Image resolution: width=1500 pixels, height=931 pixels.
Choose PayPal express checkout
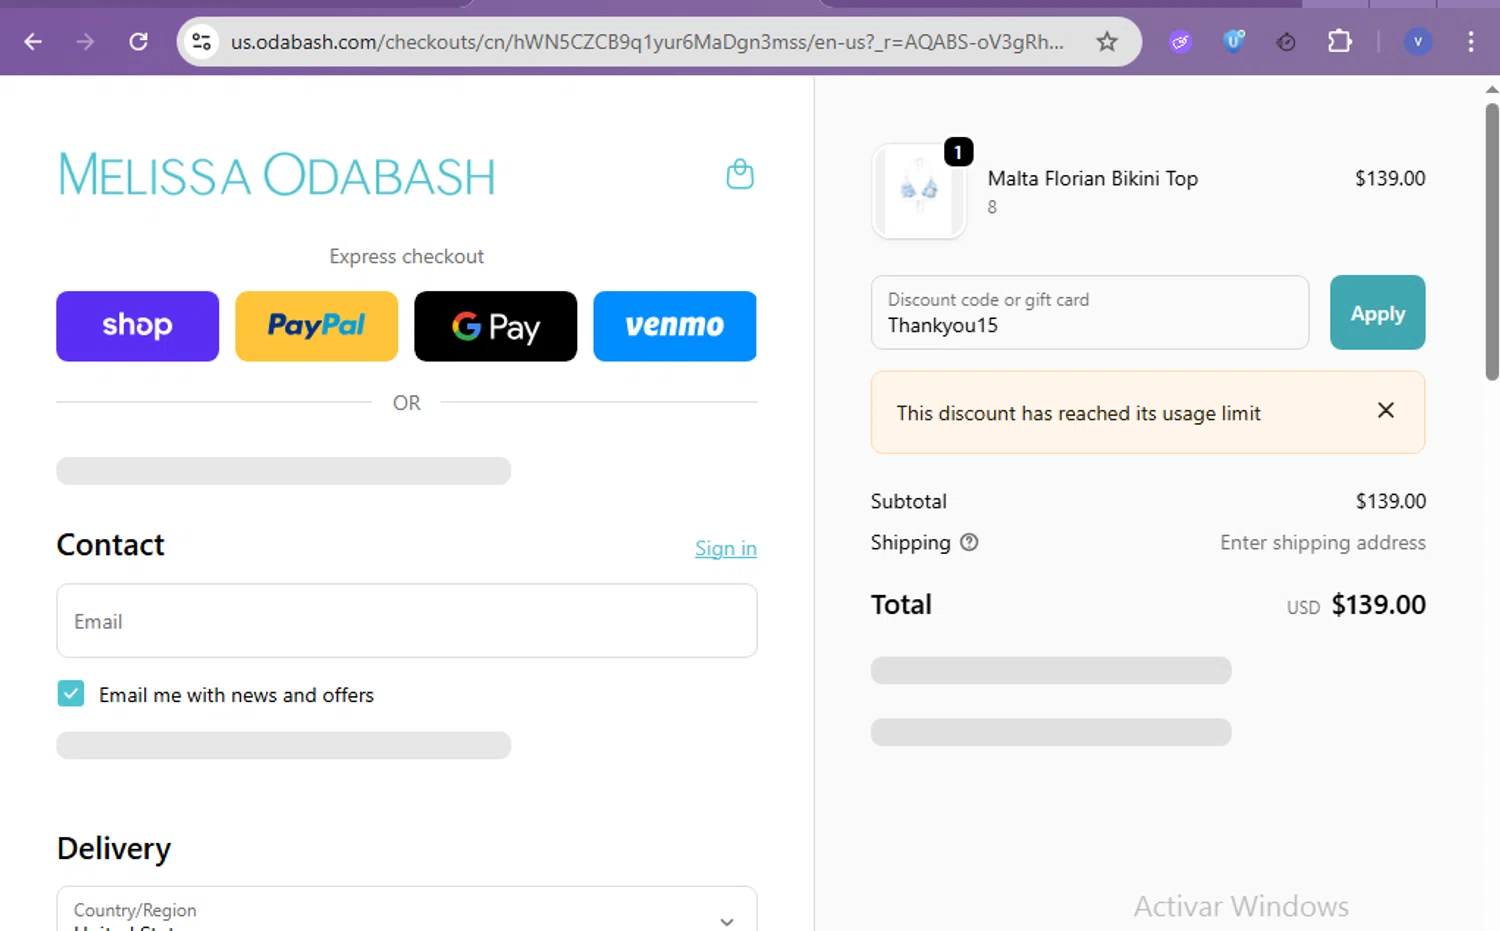[x=317, y=326]
